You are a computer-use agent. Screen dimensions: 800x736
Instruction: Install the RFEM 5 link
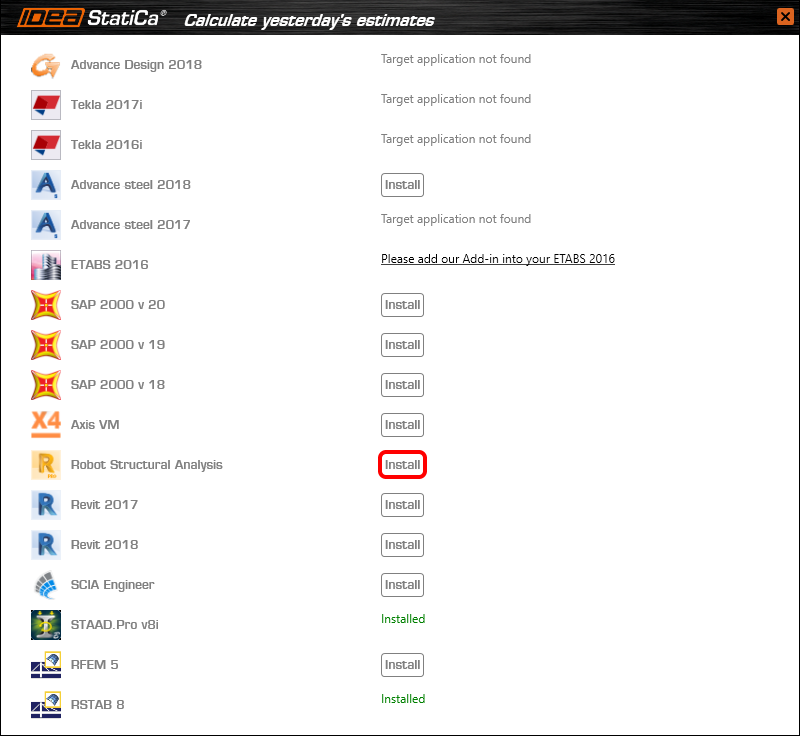402,665
